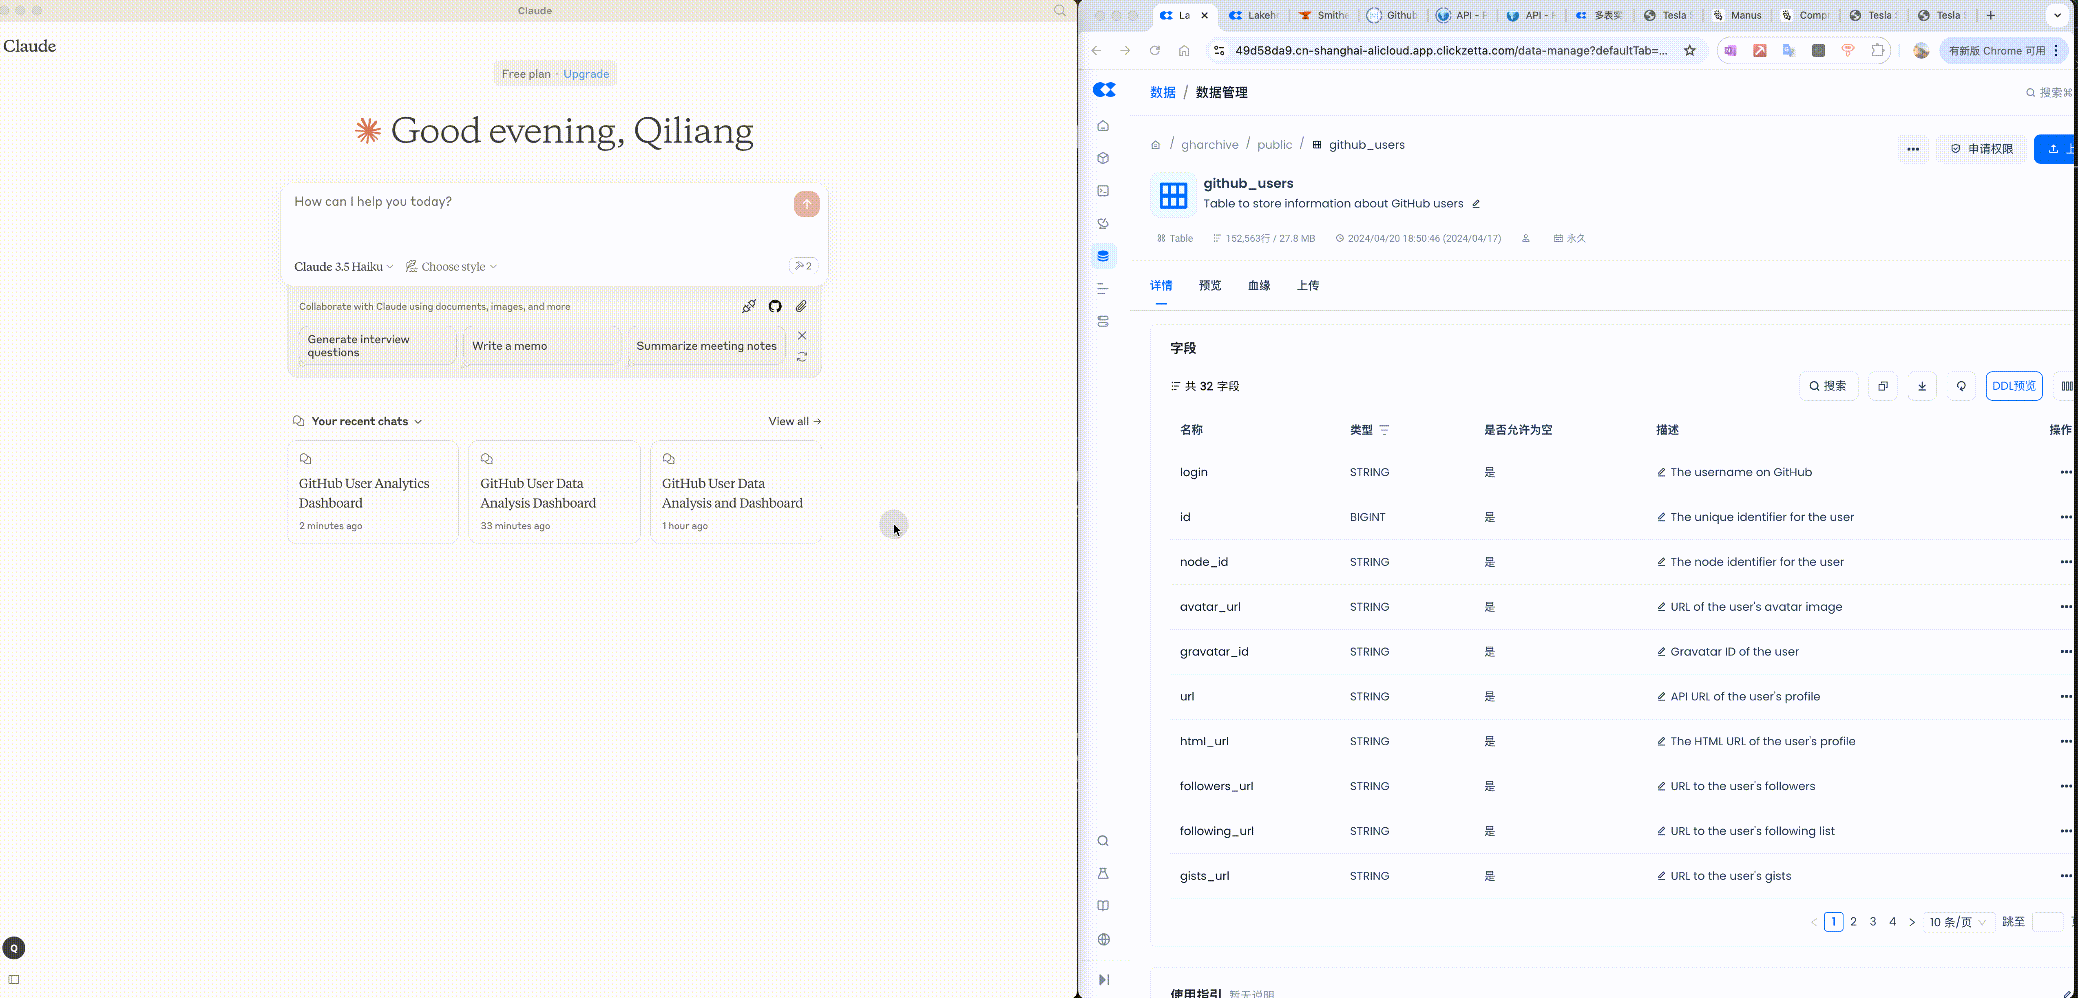Open GitHub User Analytics Dashboard chat
This screenshot has width=2078, height=998.
point(373,492)
